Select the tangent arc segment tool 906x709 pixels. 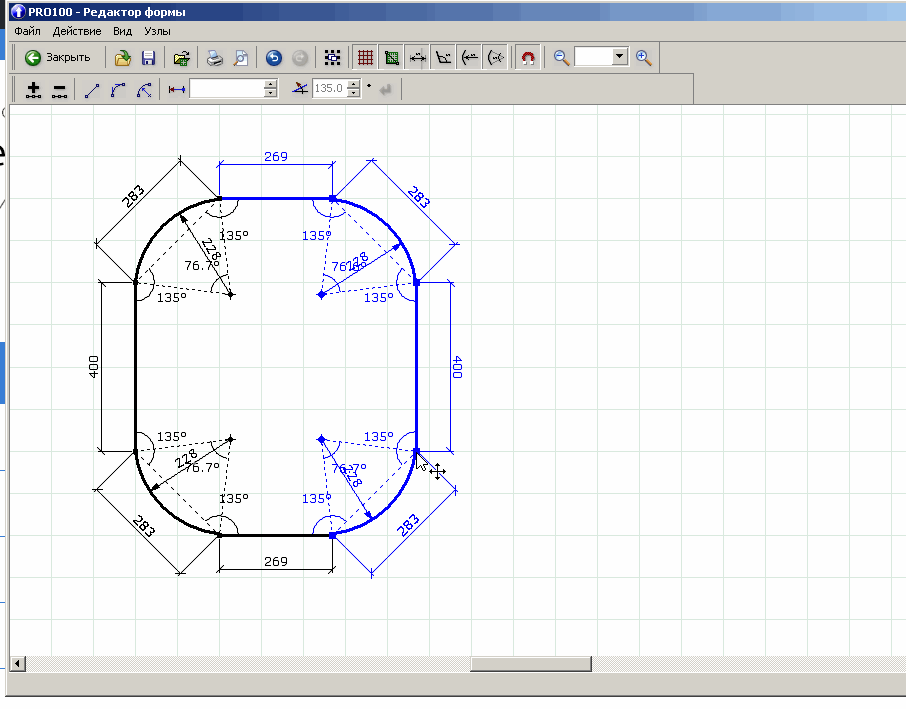[144, 90]
